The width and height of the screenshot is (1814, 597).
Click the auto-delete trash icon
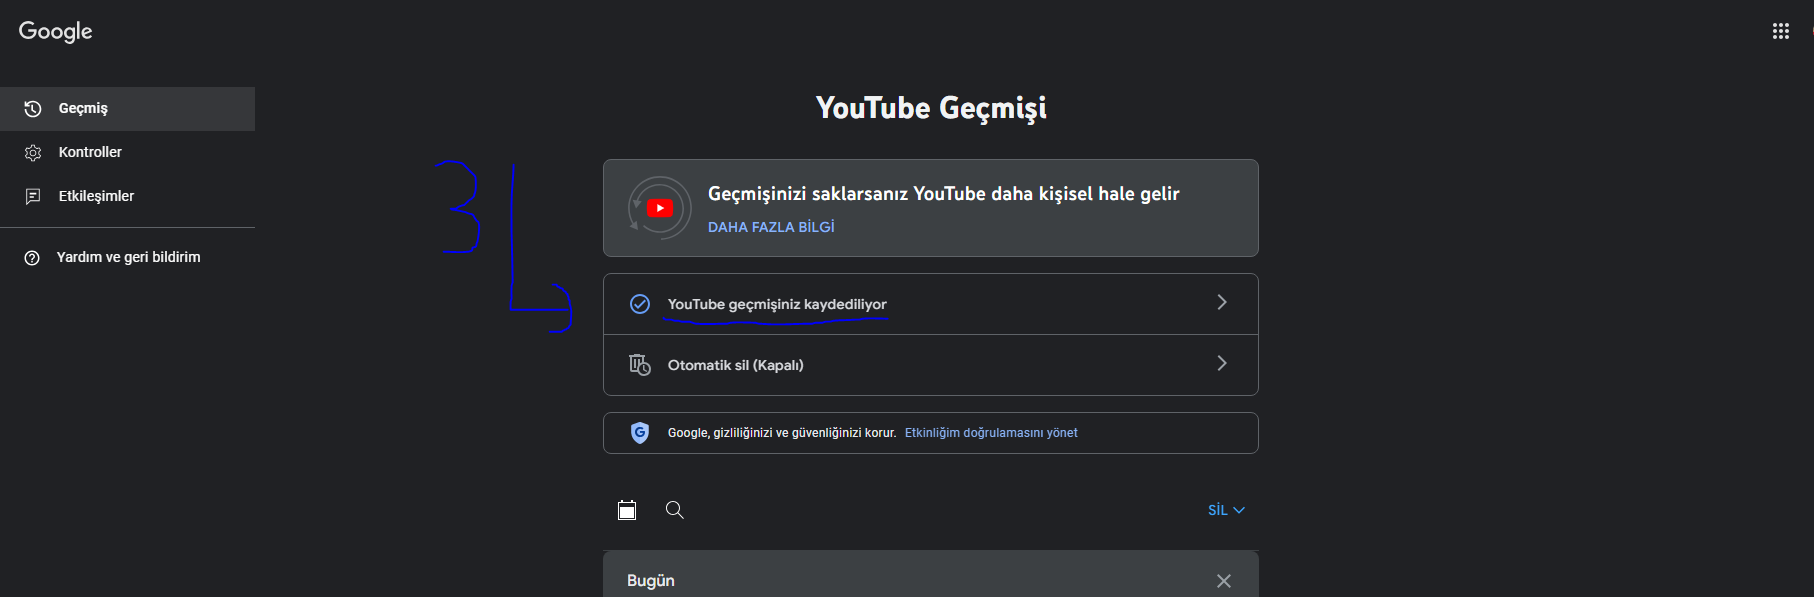pos(640,365)
